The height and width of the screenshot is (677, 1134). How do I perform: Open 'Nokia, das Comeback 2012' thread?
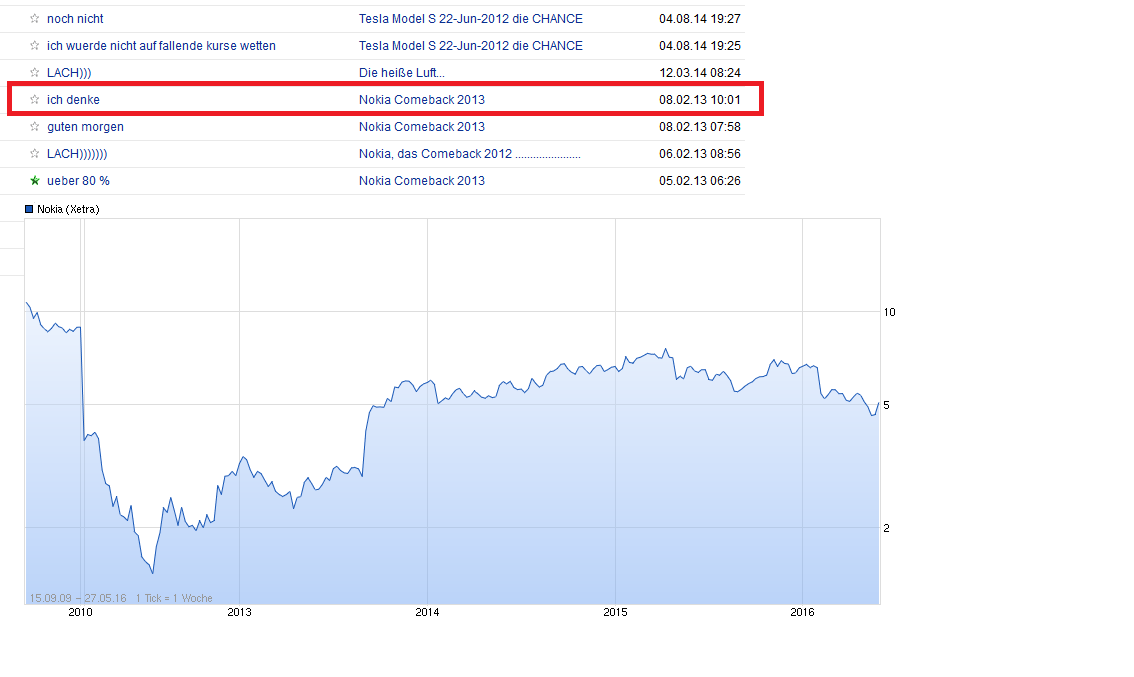tap(469, 153)
